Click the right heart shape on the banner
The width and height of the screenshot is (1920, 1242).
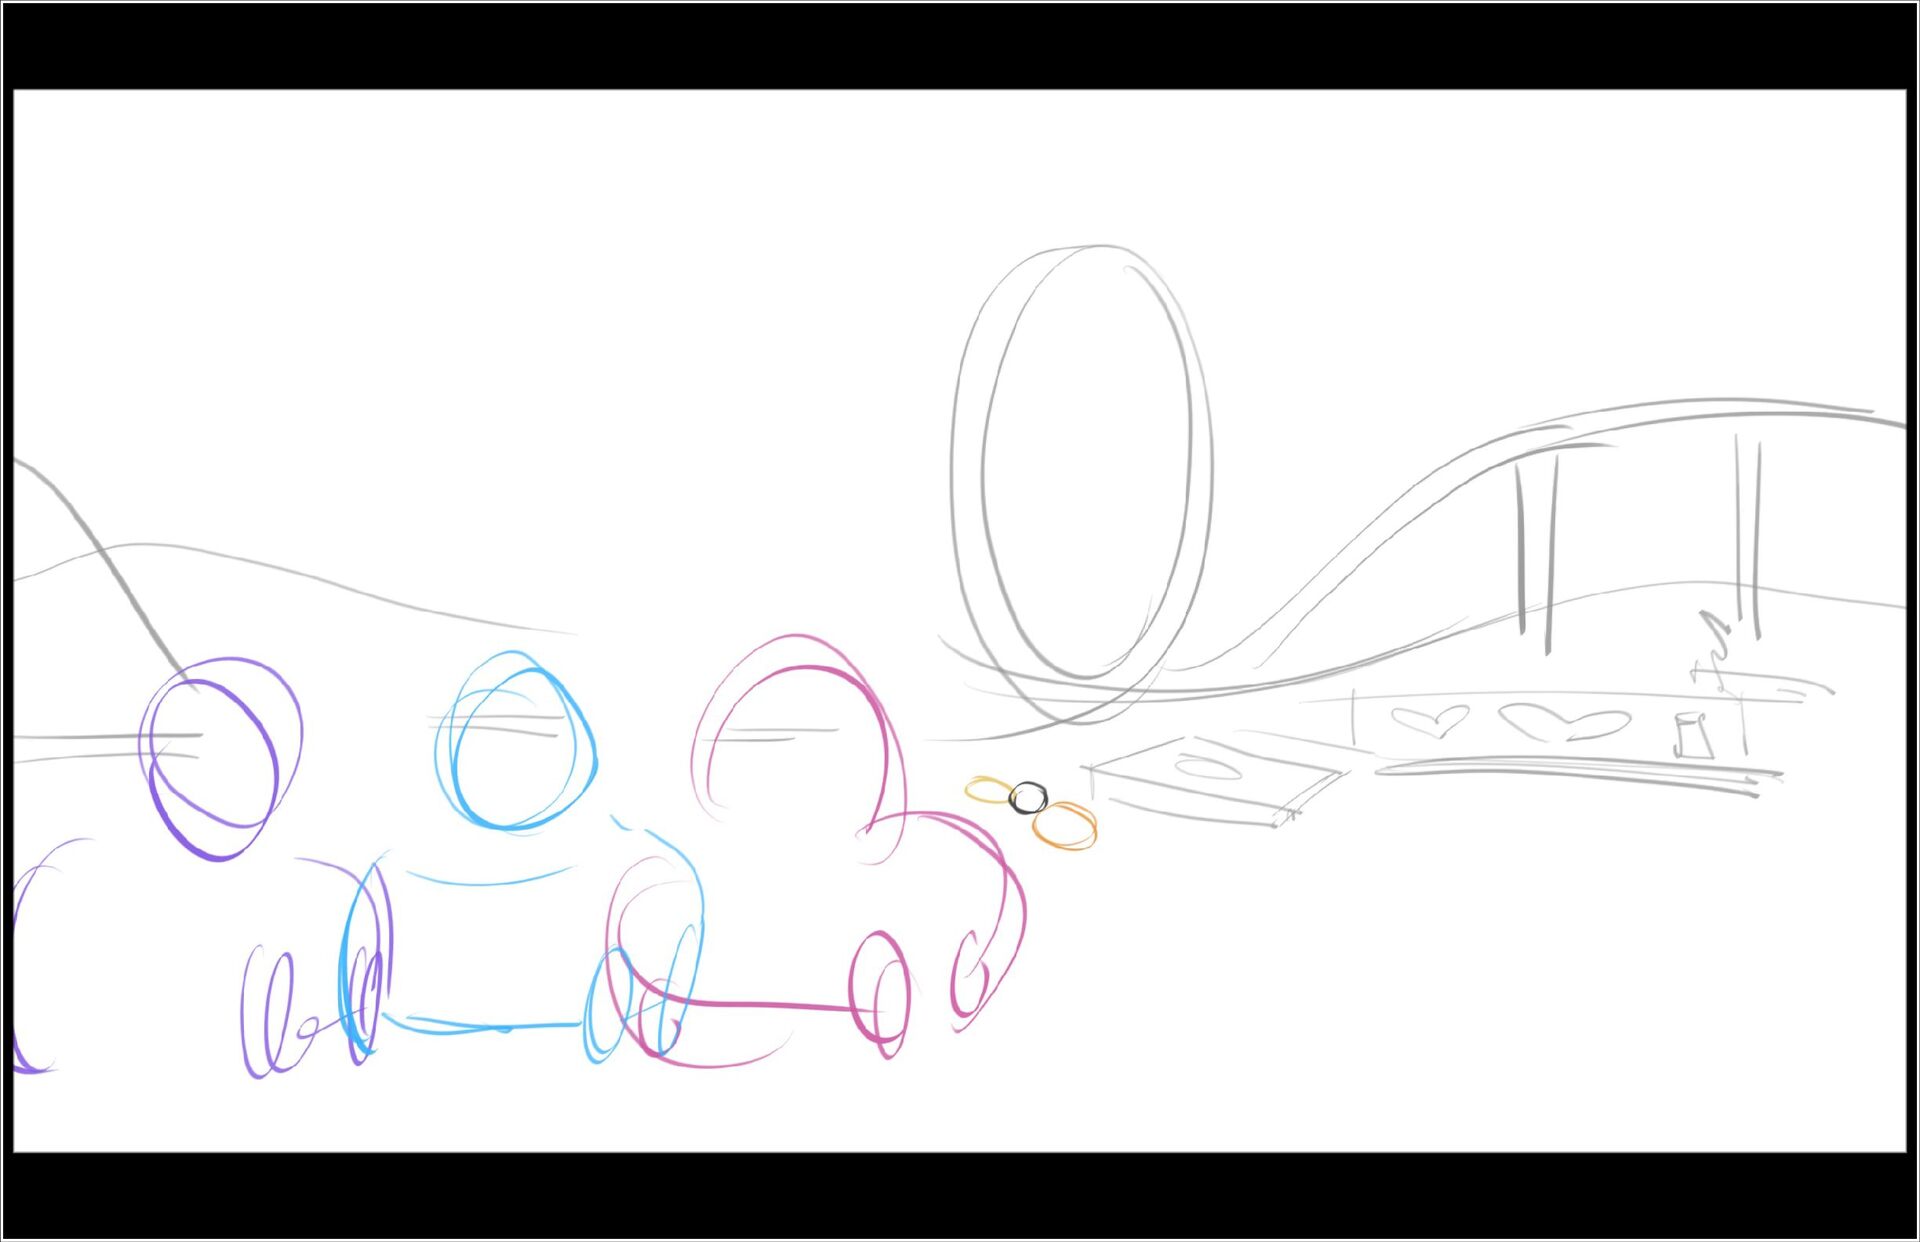coord(1565,722)
